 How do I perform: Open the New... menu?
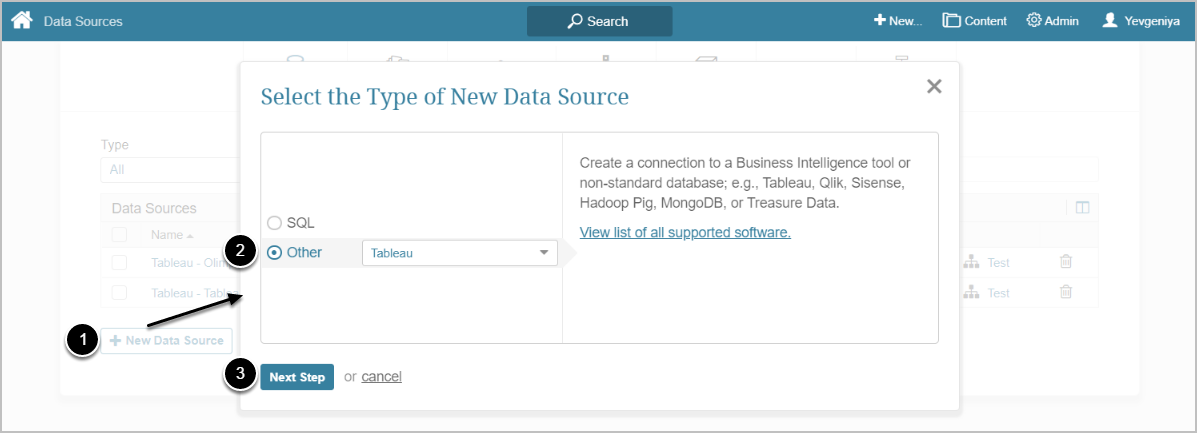coord(897,21)
